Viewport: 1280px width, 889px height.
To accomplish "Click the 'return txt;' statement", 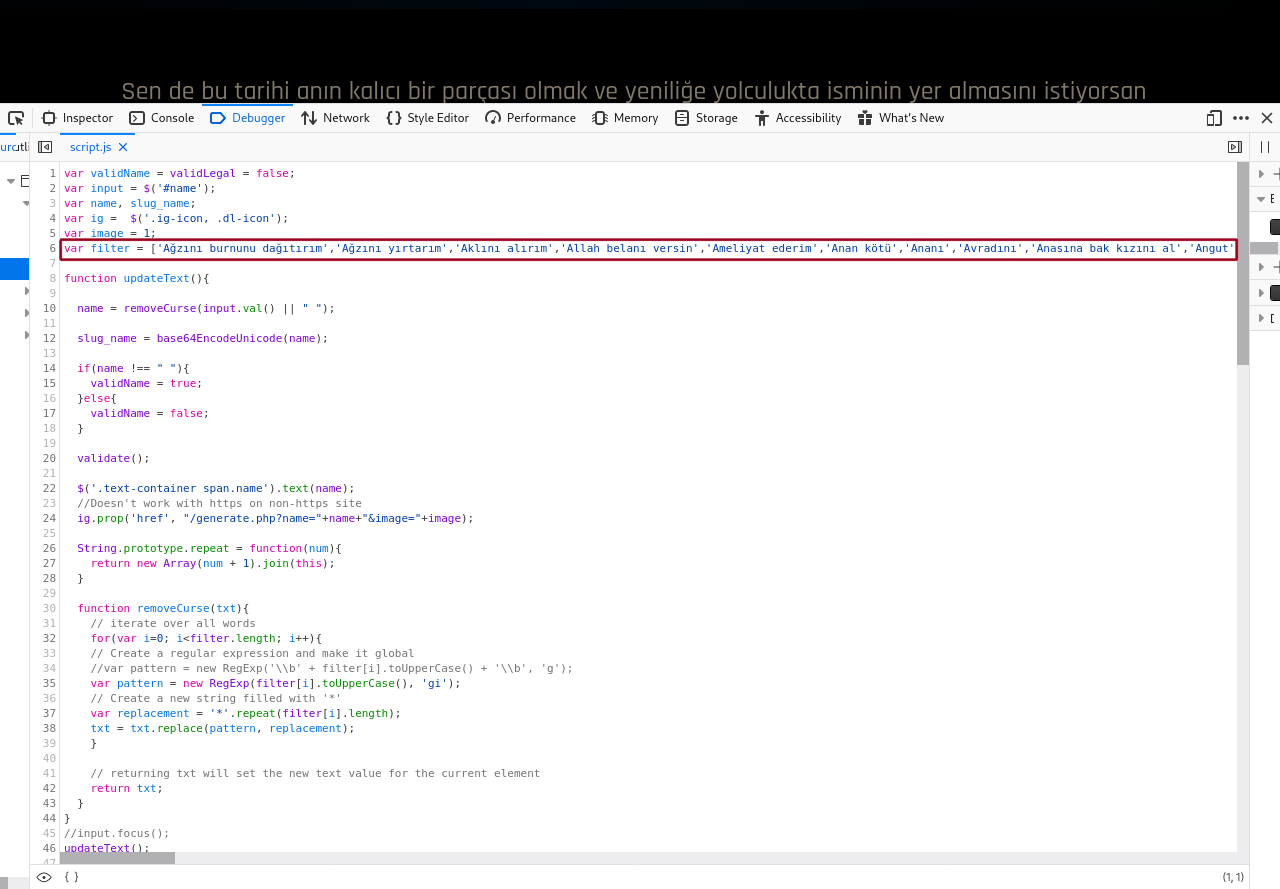I will coord(124,788).
